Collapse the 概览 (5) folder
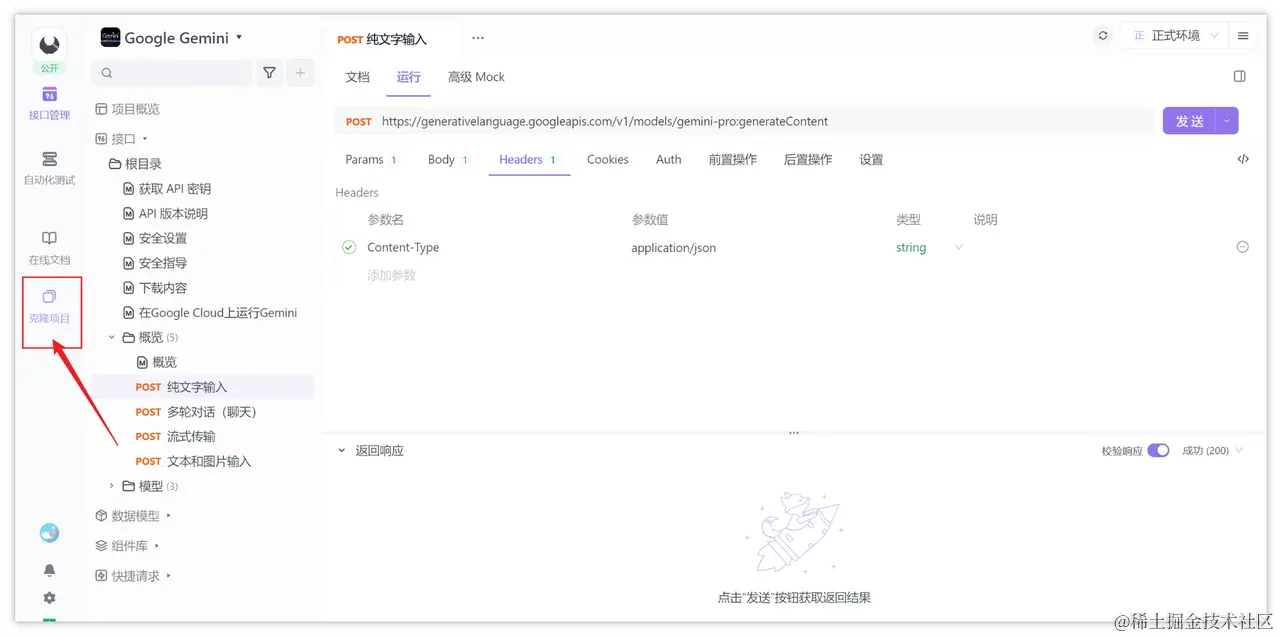Viewport: 1280px width, 638px height. [111, 337]
